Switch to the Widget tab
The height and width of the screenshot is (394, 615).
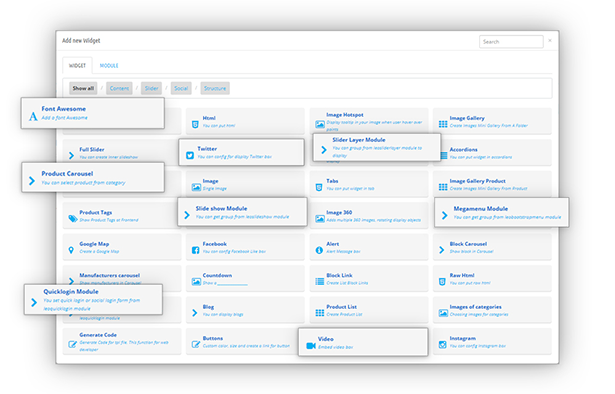pyautogui.click(x=77, y=65)
